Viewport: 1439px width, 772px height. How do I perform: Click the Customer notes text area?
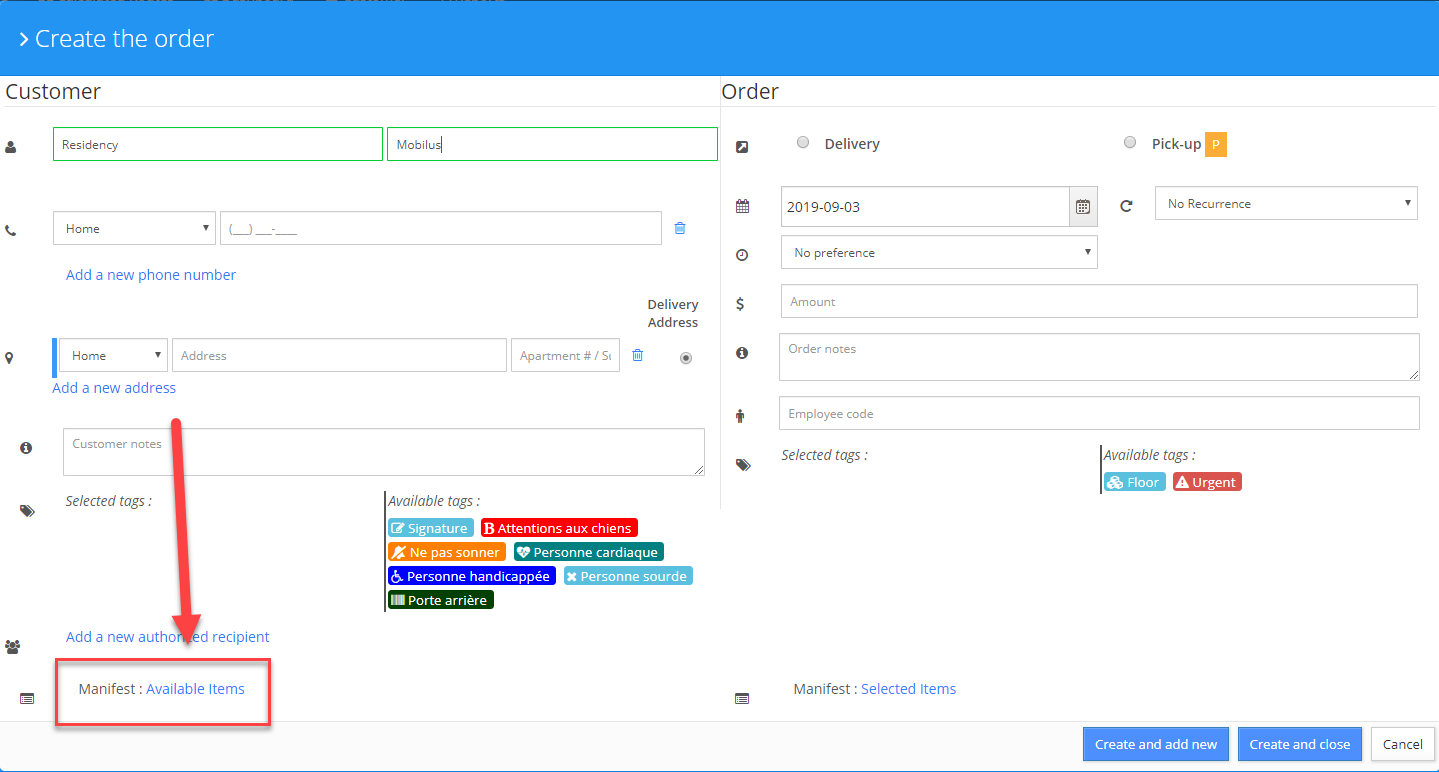click(x=384, y=452)
